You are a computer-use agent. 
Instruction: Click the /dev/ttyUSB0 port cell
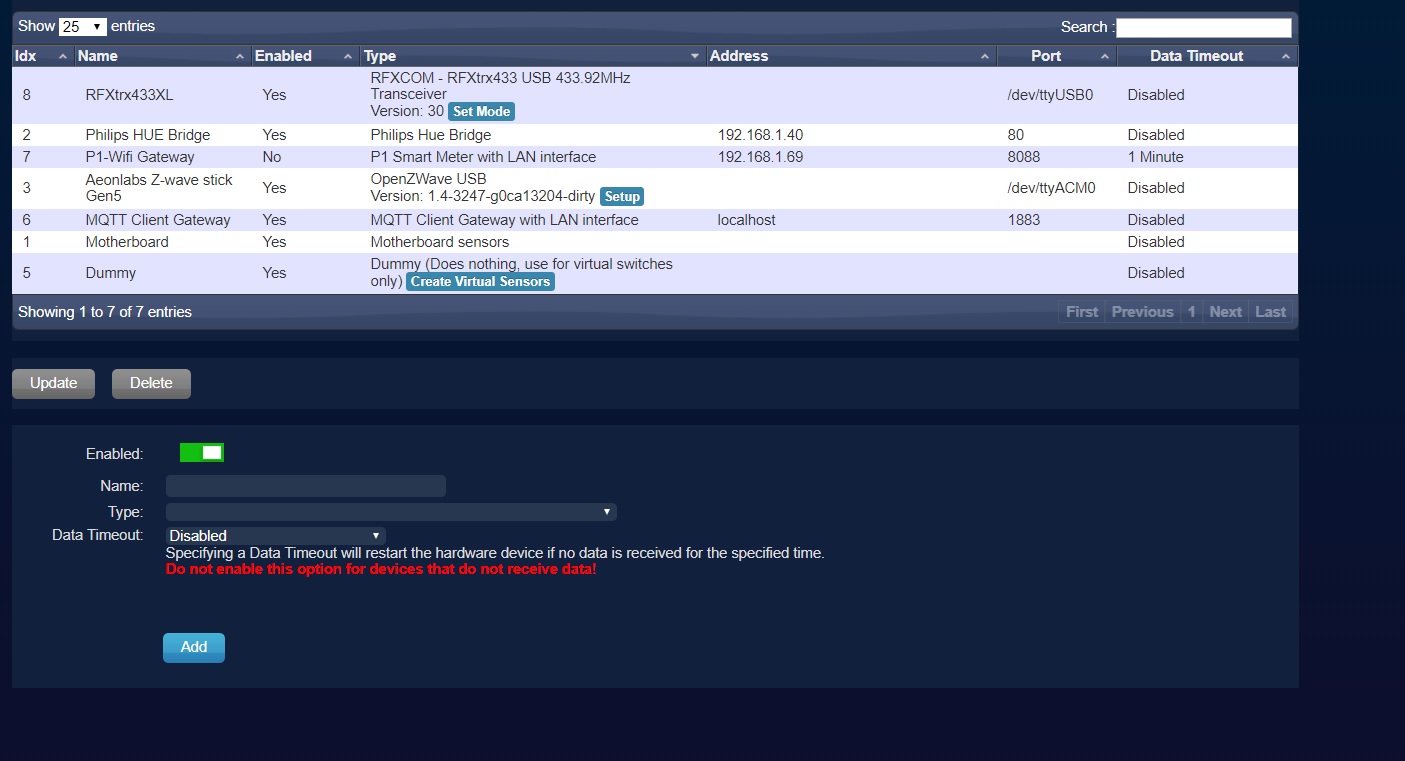[x=1051, y=95]
